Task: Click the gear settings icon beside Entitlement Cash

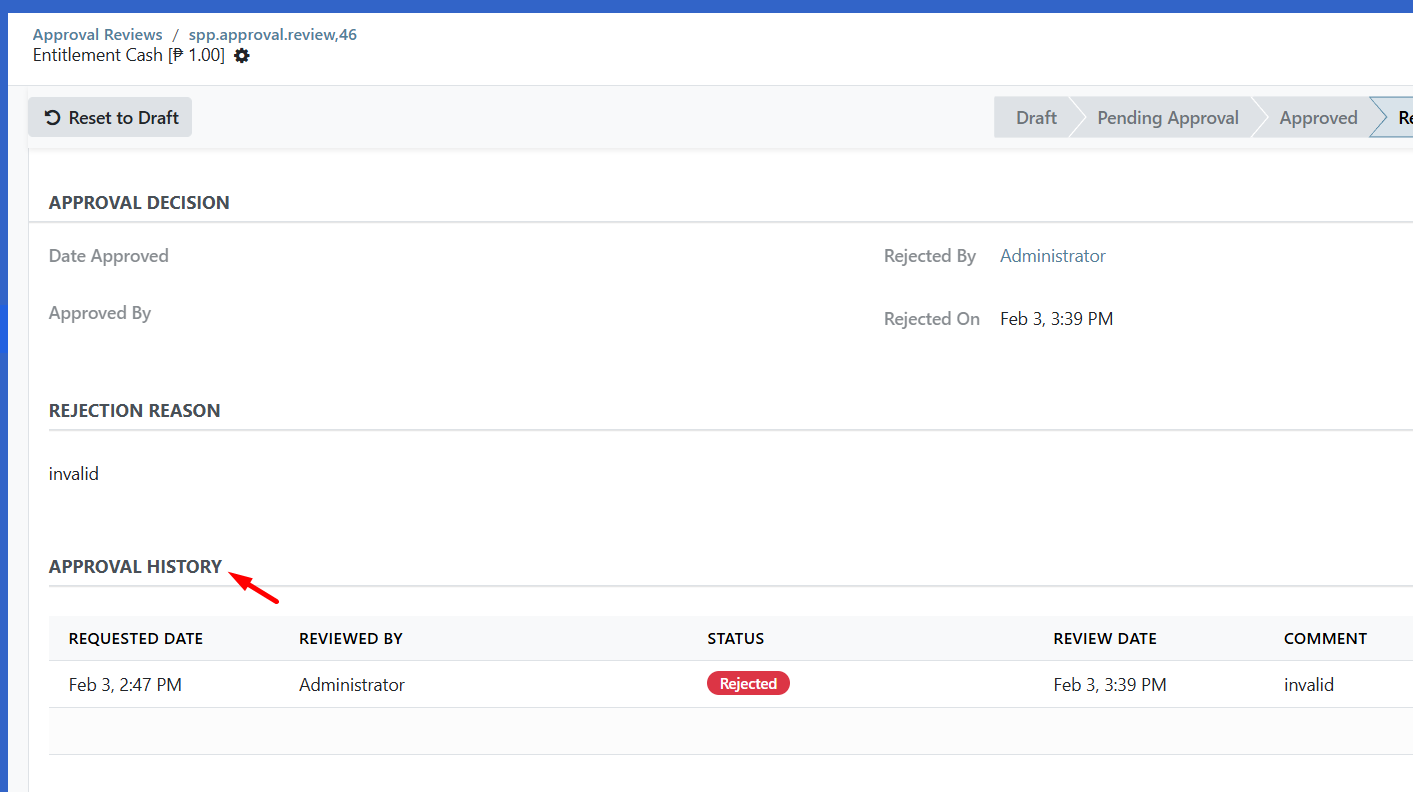Action: (242, 56)
